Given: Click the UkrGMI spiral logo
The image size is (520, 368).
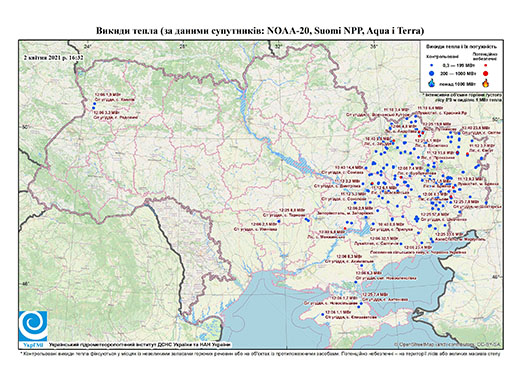Looking at the screenshot, I should pyautogui.click(x=33, y=327).
